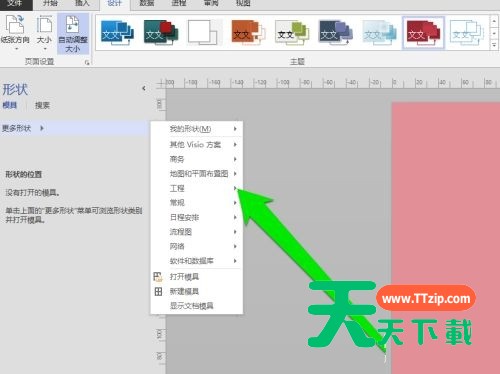This screenshot has height=374, width=500.
Task: Switch to the 设计 ribbon tab
Action: 114,3
